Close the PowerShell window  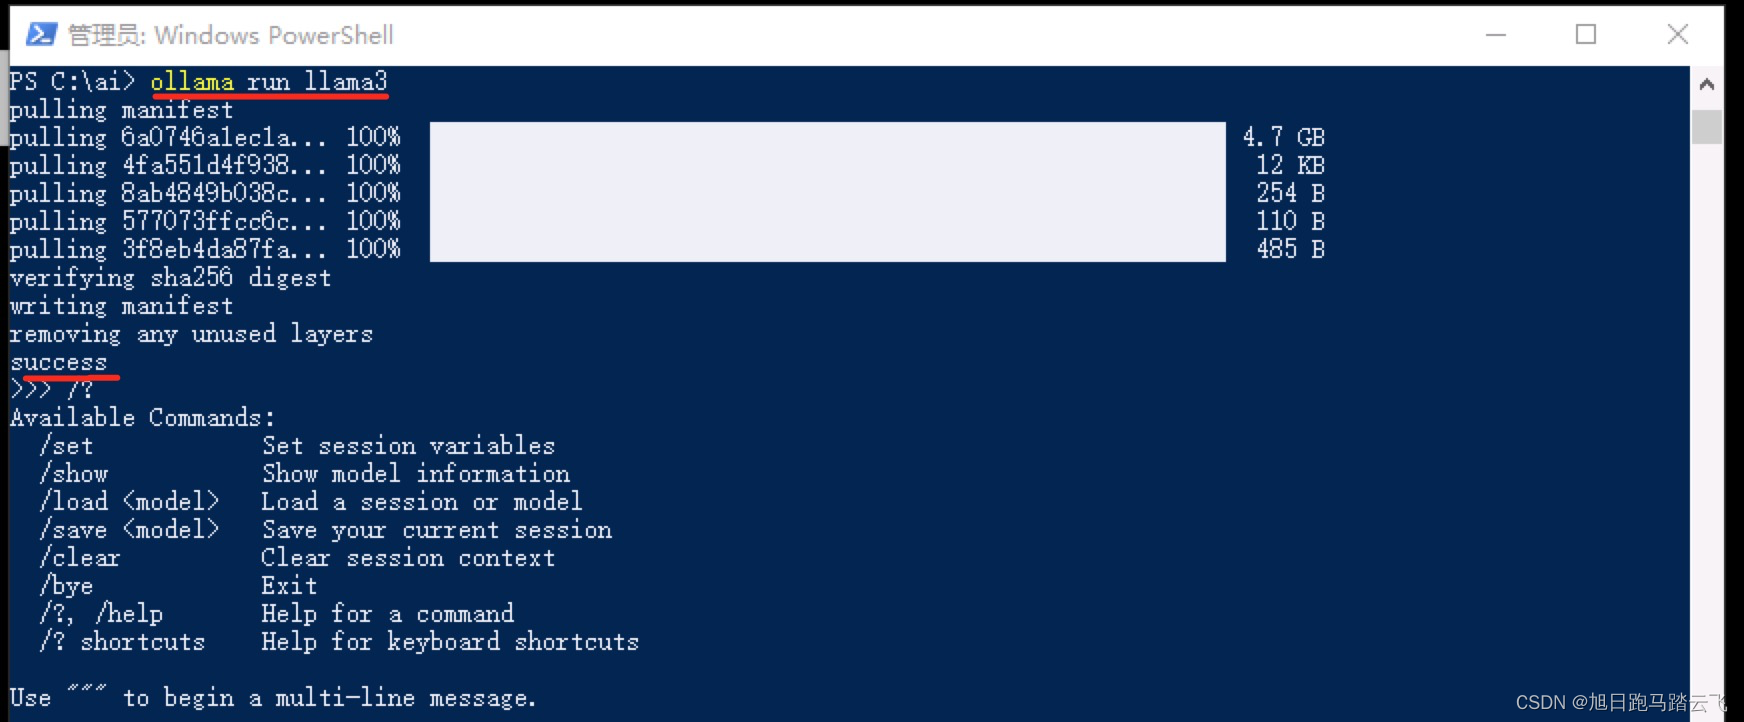1677,35
